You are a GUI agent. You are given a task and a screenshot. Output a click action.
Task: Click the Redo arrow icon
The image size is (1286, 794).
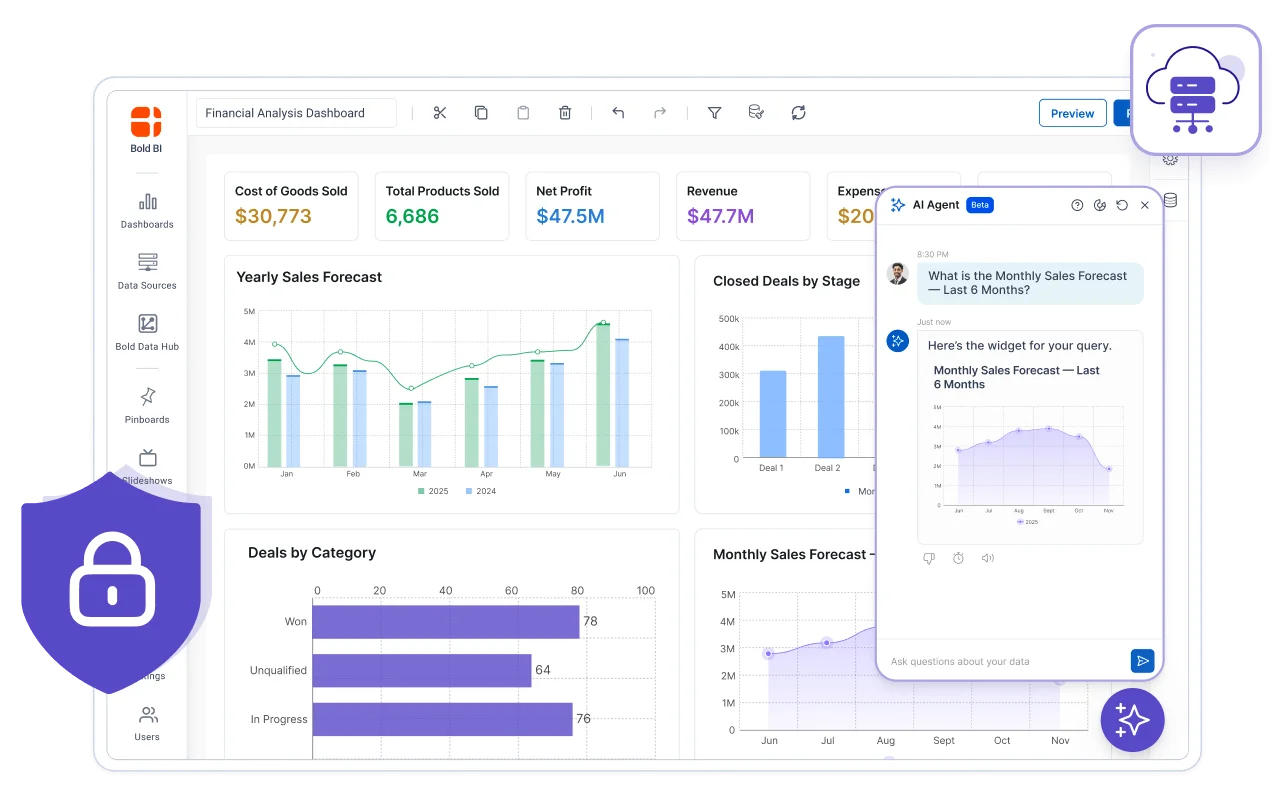pyautogui.click(x=660, y=113)
